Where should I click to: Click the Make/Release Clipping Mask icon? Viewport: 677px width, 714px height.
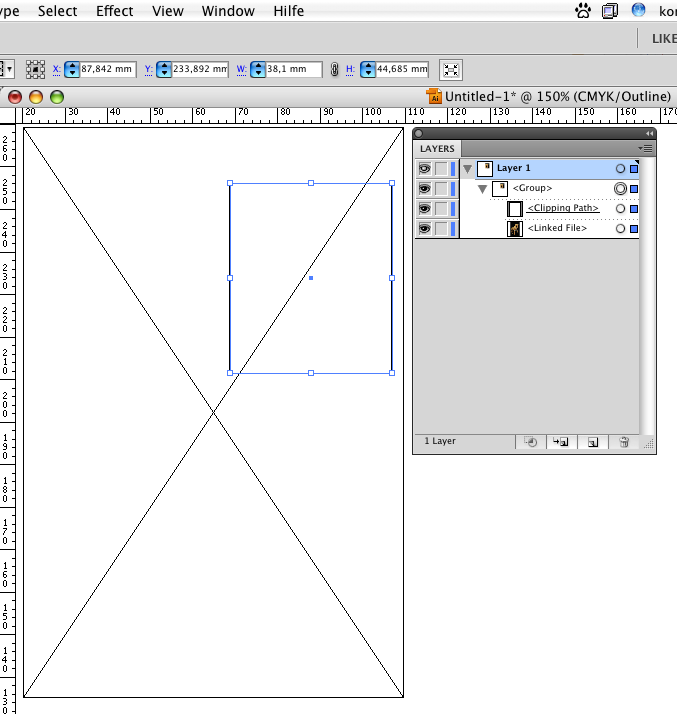click(x=531, y=441)
